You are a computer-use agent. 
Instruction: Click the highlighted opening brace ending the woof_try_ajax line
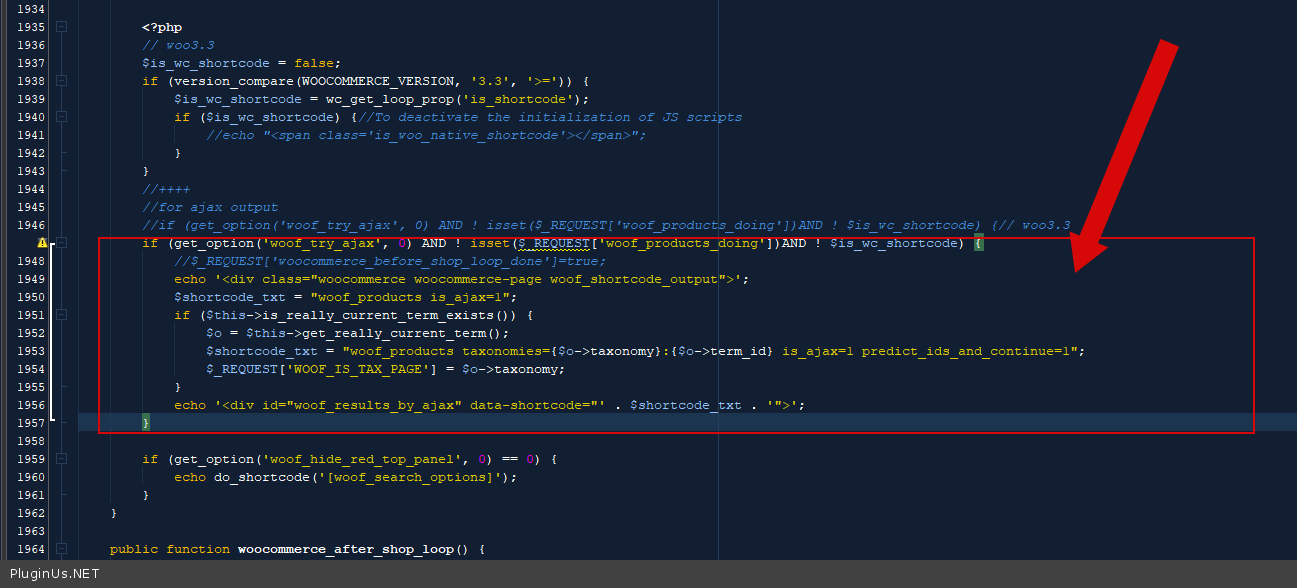pos(979,243)
